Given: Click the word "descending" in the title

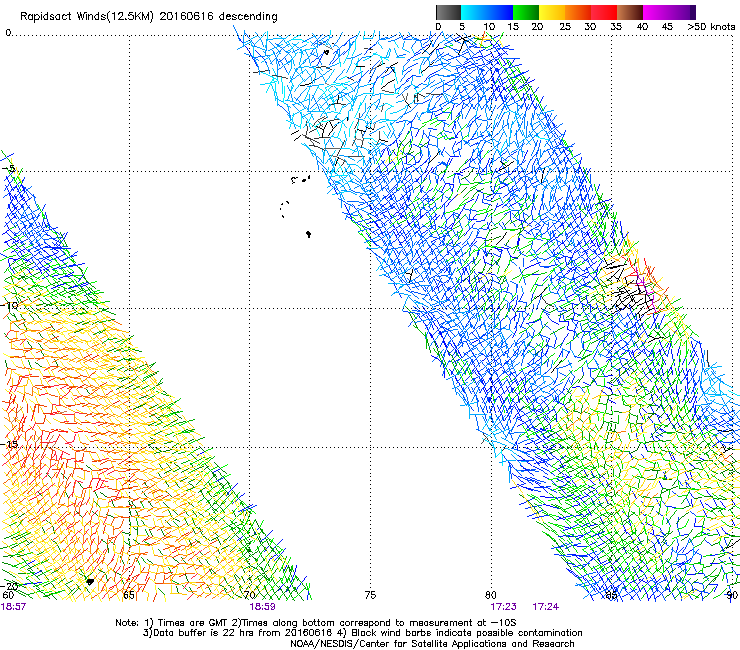Looking at the screenshot, I should pyautogui.click(x=248, y=17).
